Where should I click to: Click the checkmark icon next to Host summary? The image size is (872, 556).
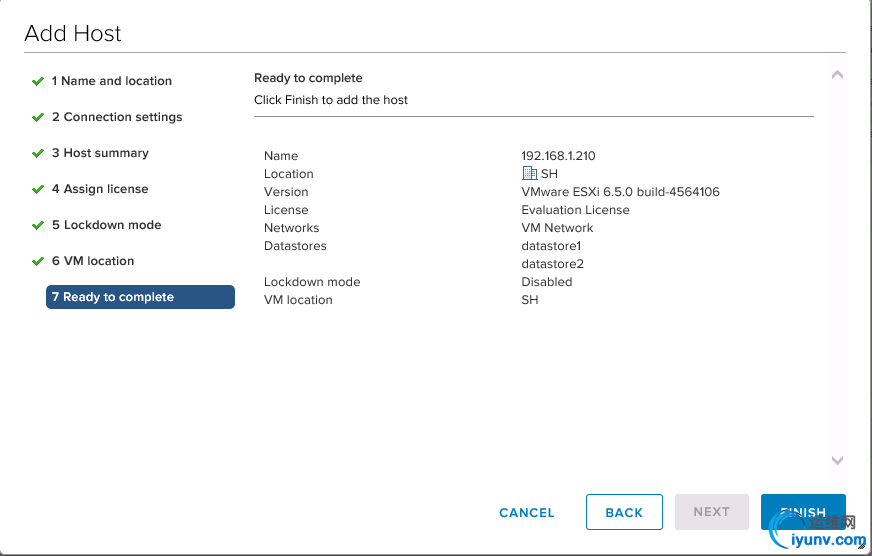click(x=38, y=153)
